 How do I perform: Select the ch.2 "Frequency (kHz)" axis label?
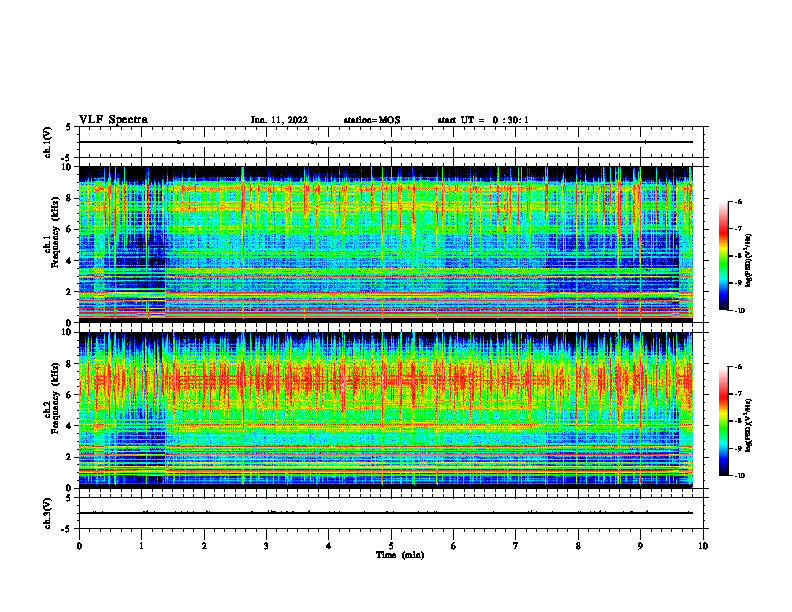(x=55, y=398)
